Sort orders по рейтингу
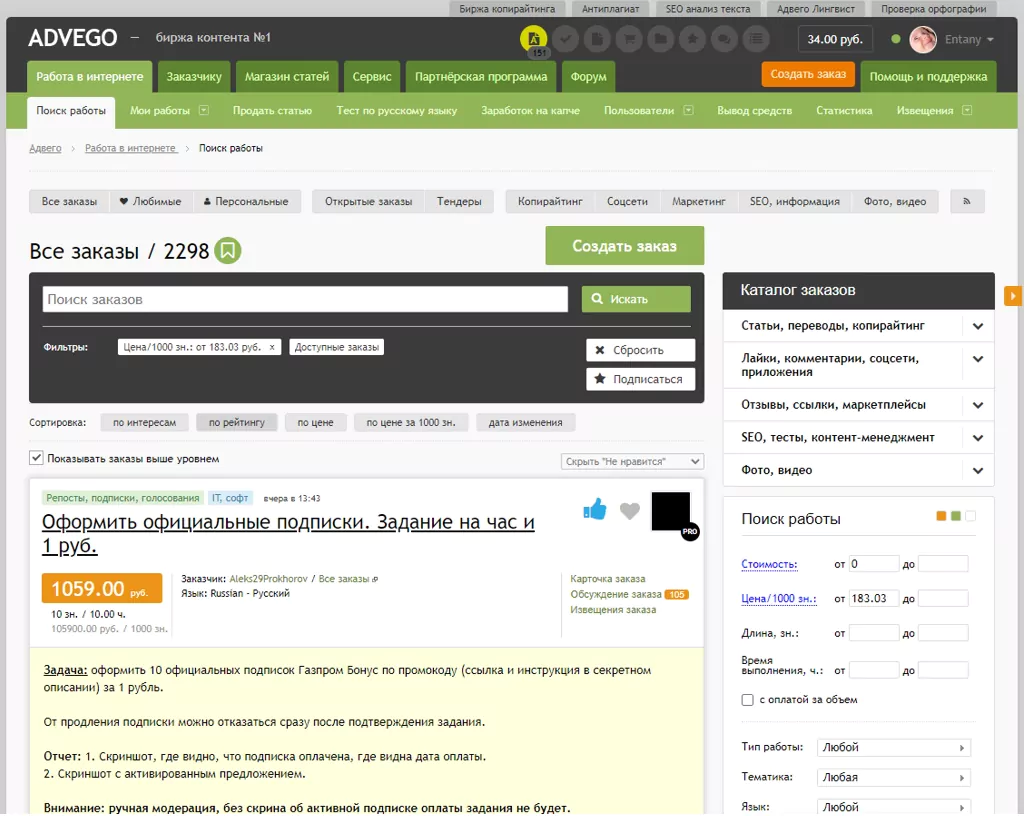1025x816 pixels. pyautogui.click(x=237, y=422)
